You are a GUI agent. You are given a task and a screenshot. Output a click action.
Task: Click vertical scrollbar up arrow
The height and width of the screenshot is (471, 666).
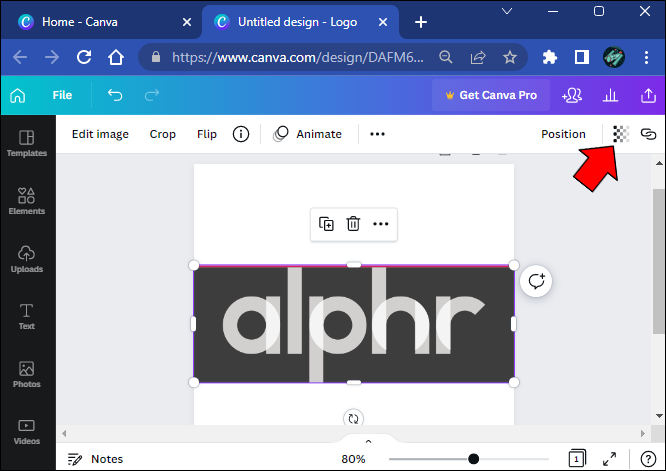pyautogui.click(x=659, y=163)
